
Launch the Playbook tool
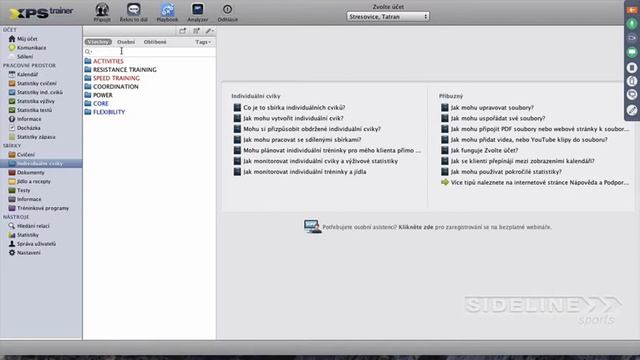[x=167, y=12]
